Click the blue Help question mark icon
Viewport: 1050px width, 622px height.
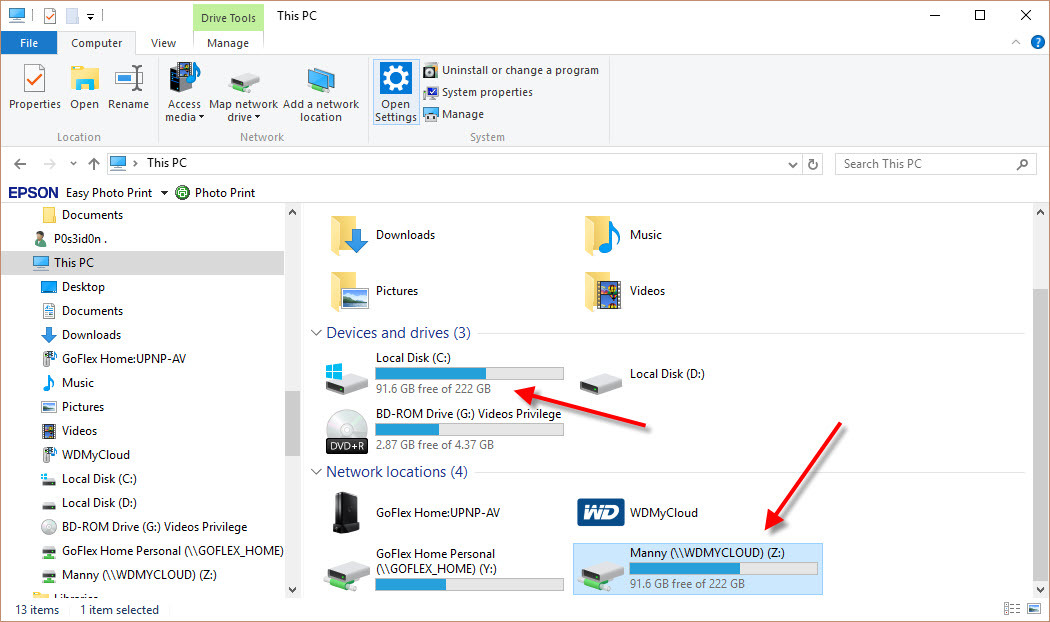pos(1037,42)
